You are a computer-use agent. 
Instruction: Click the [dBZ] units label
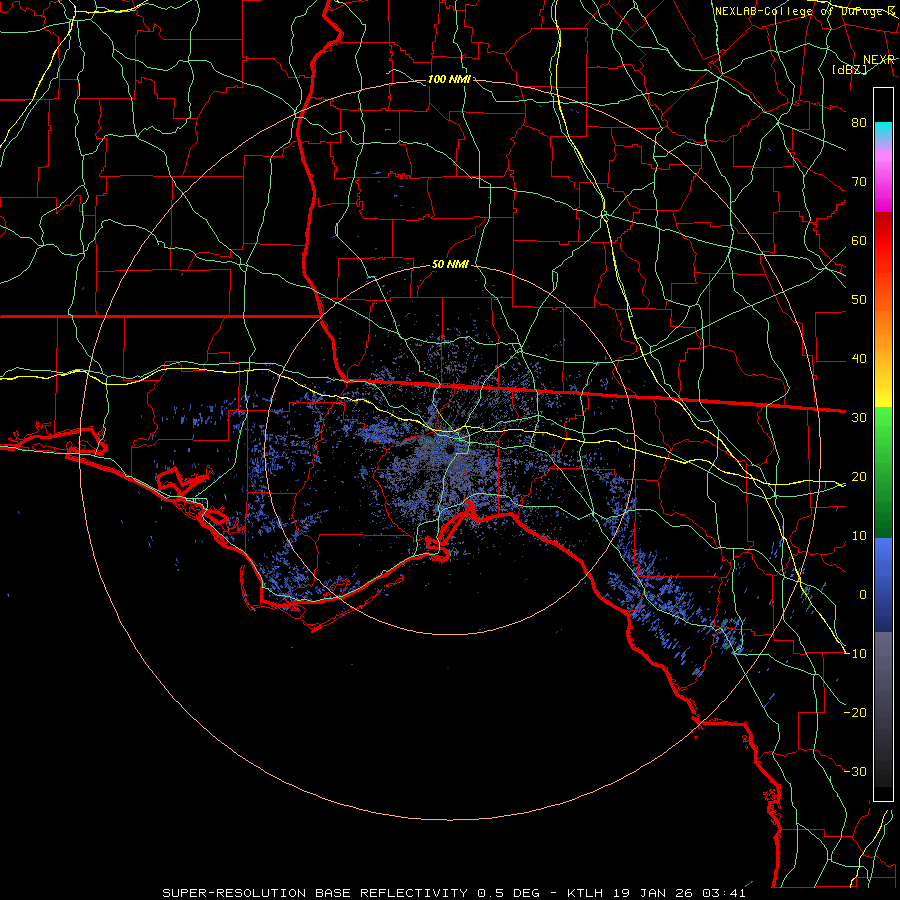pyautogui.click(x=849, y=69)
